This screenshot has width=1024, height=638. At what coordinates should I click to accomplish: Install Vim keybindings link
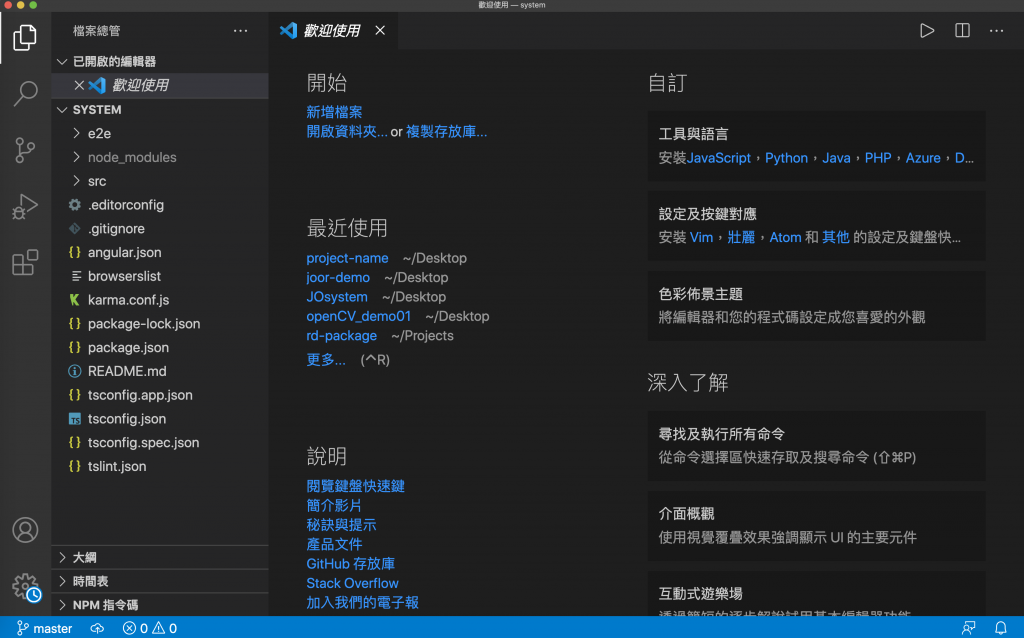(701, 238)
